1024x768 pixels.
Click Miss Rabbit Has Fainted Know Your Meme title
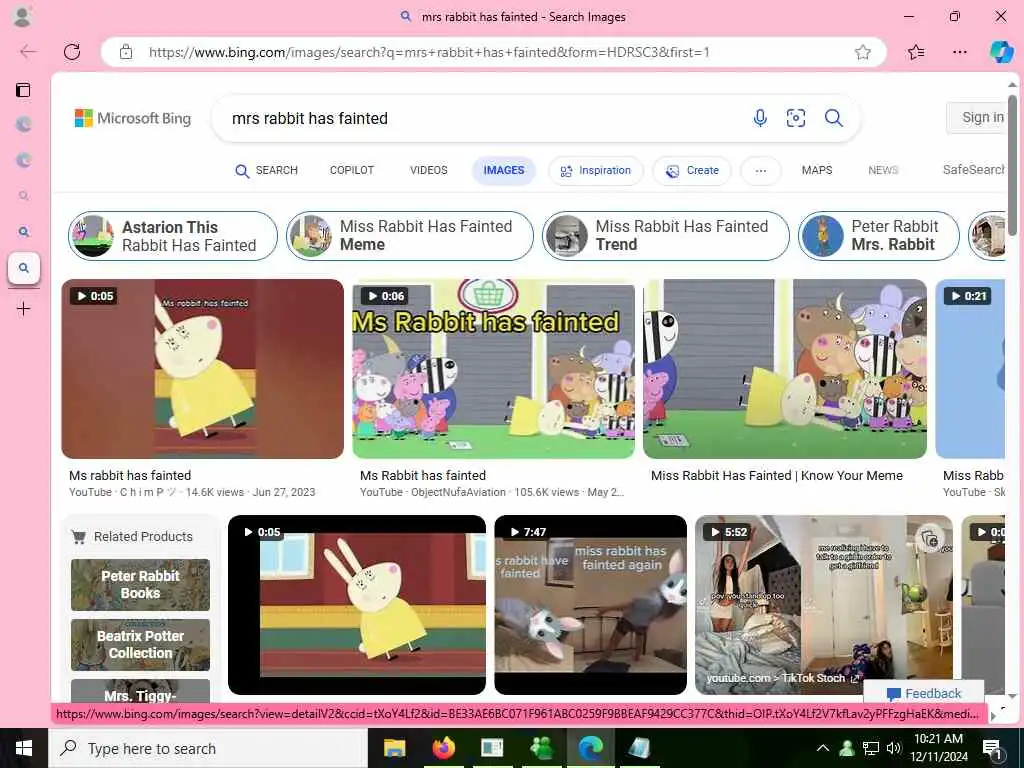tap(777, 475)
